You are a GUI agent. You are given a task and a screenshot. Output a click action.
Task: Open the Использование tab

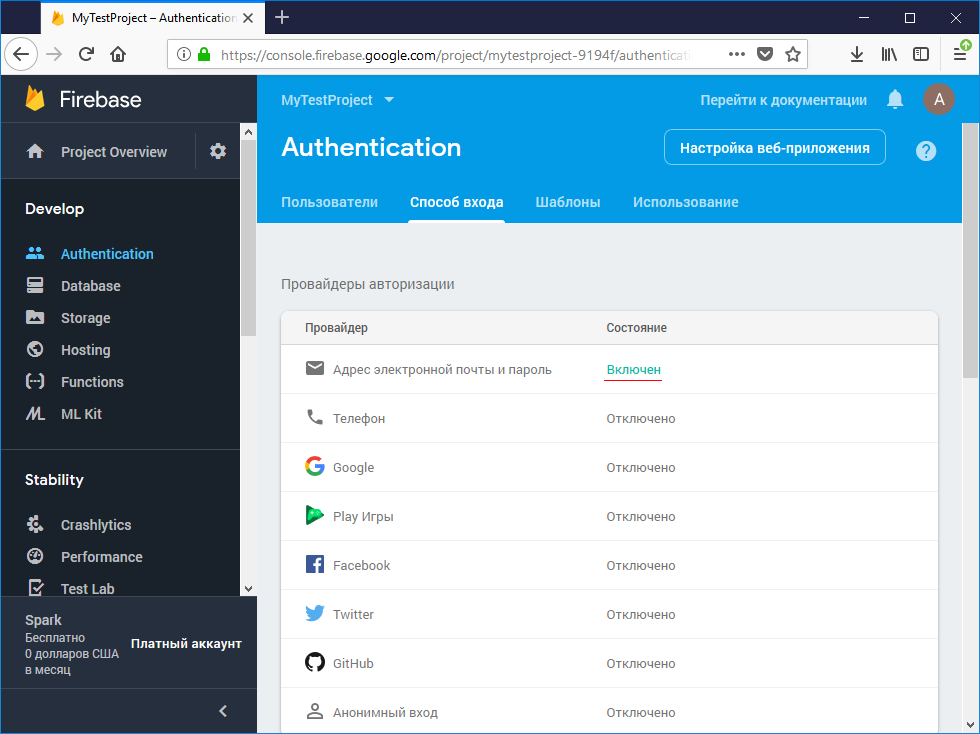[685, 202]
